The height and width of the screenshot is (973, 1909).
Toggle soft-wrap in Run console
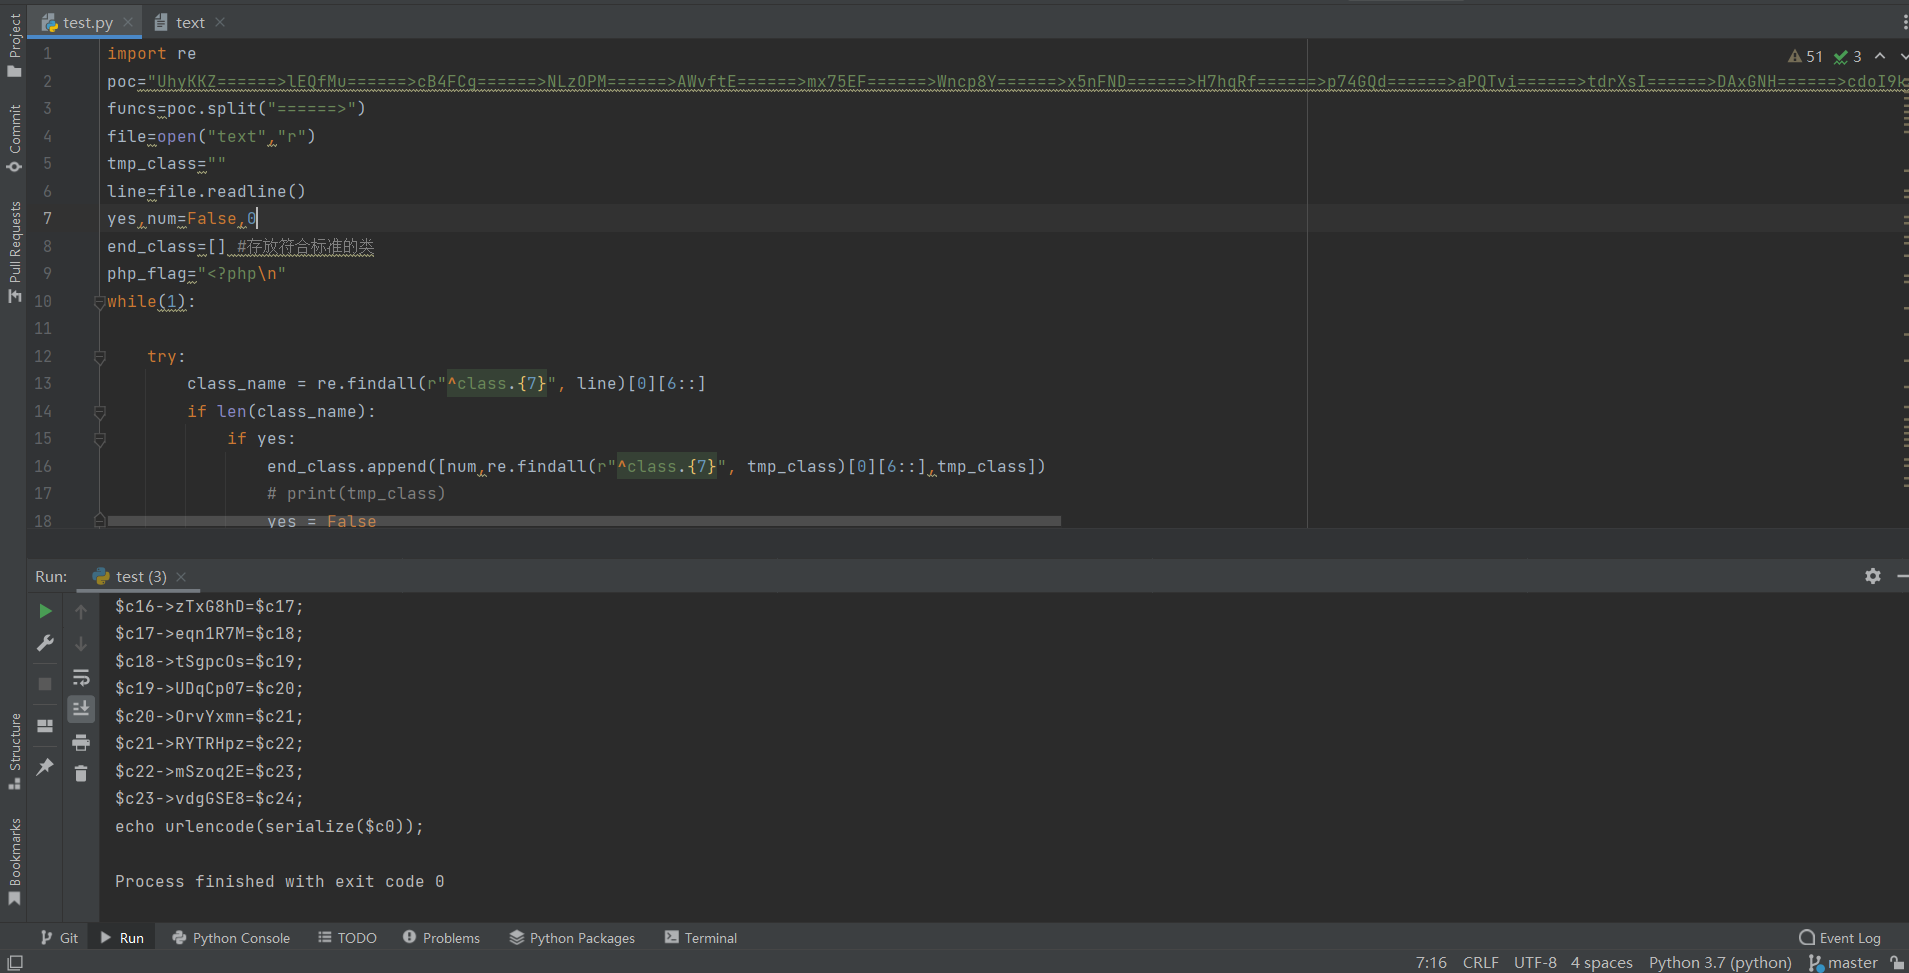click(81, 677)
